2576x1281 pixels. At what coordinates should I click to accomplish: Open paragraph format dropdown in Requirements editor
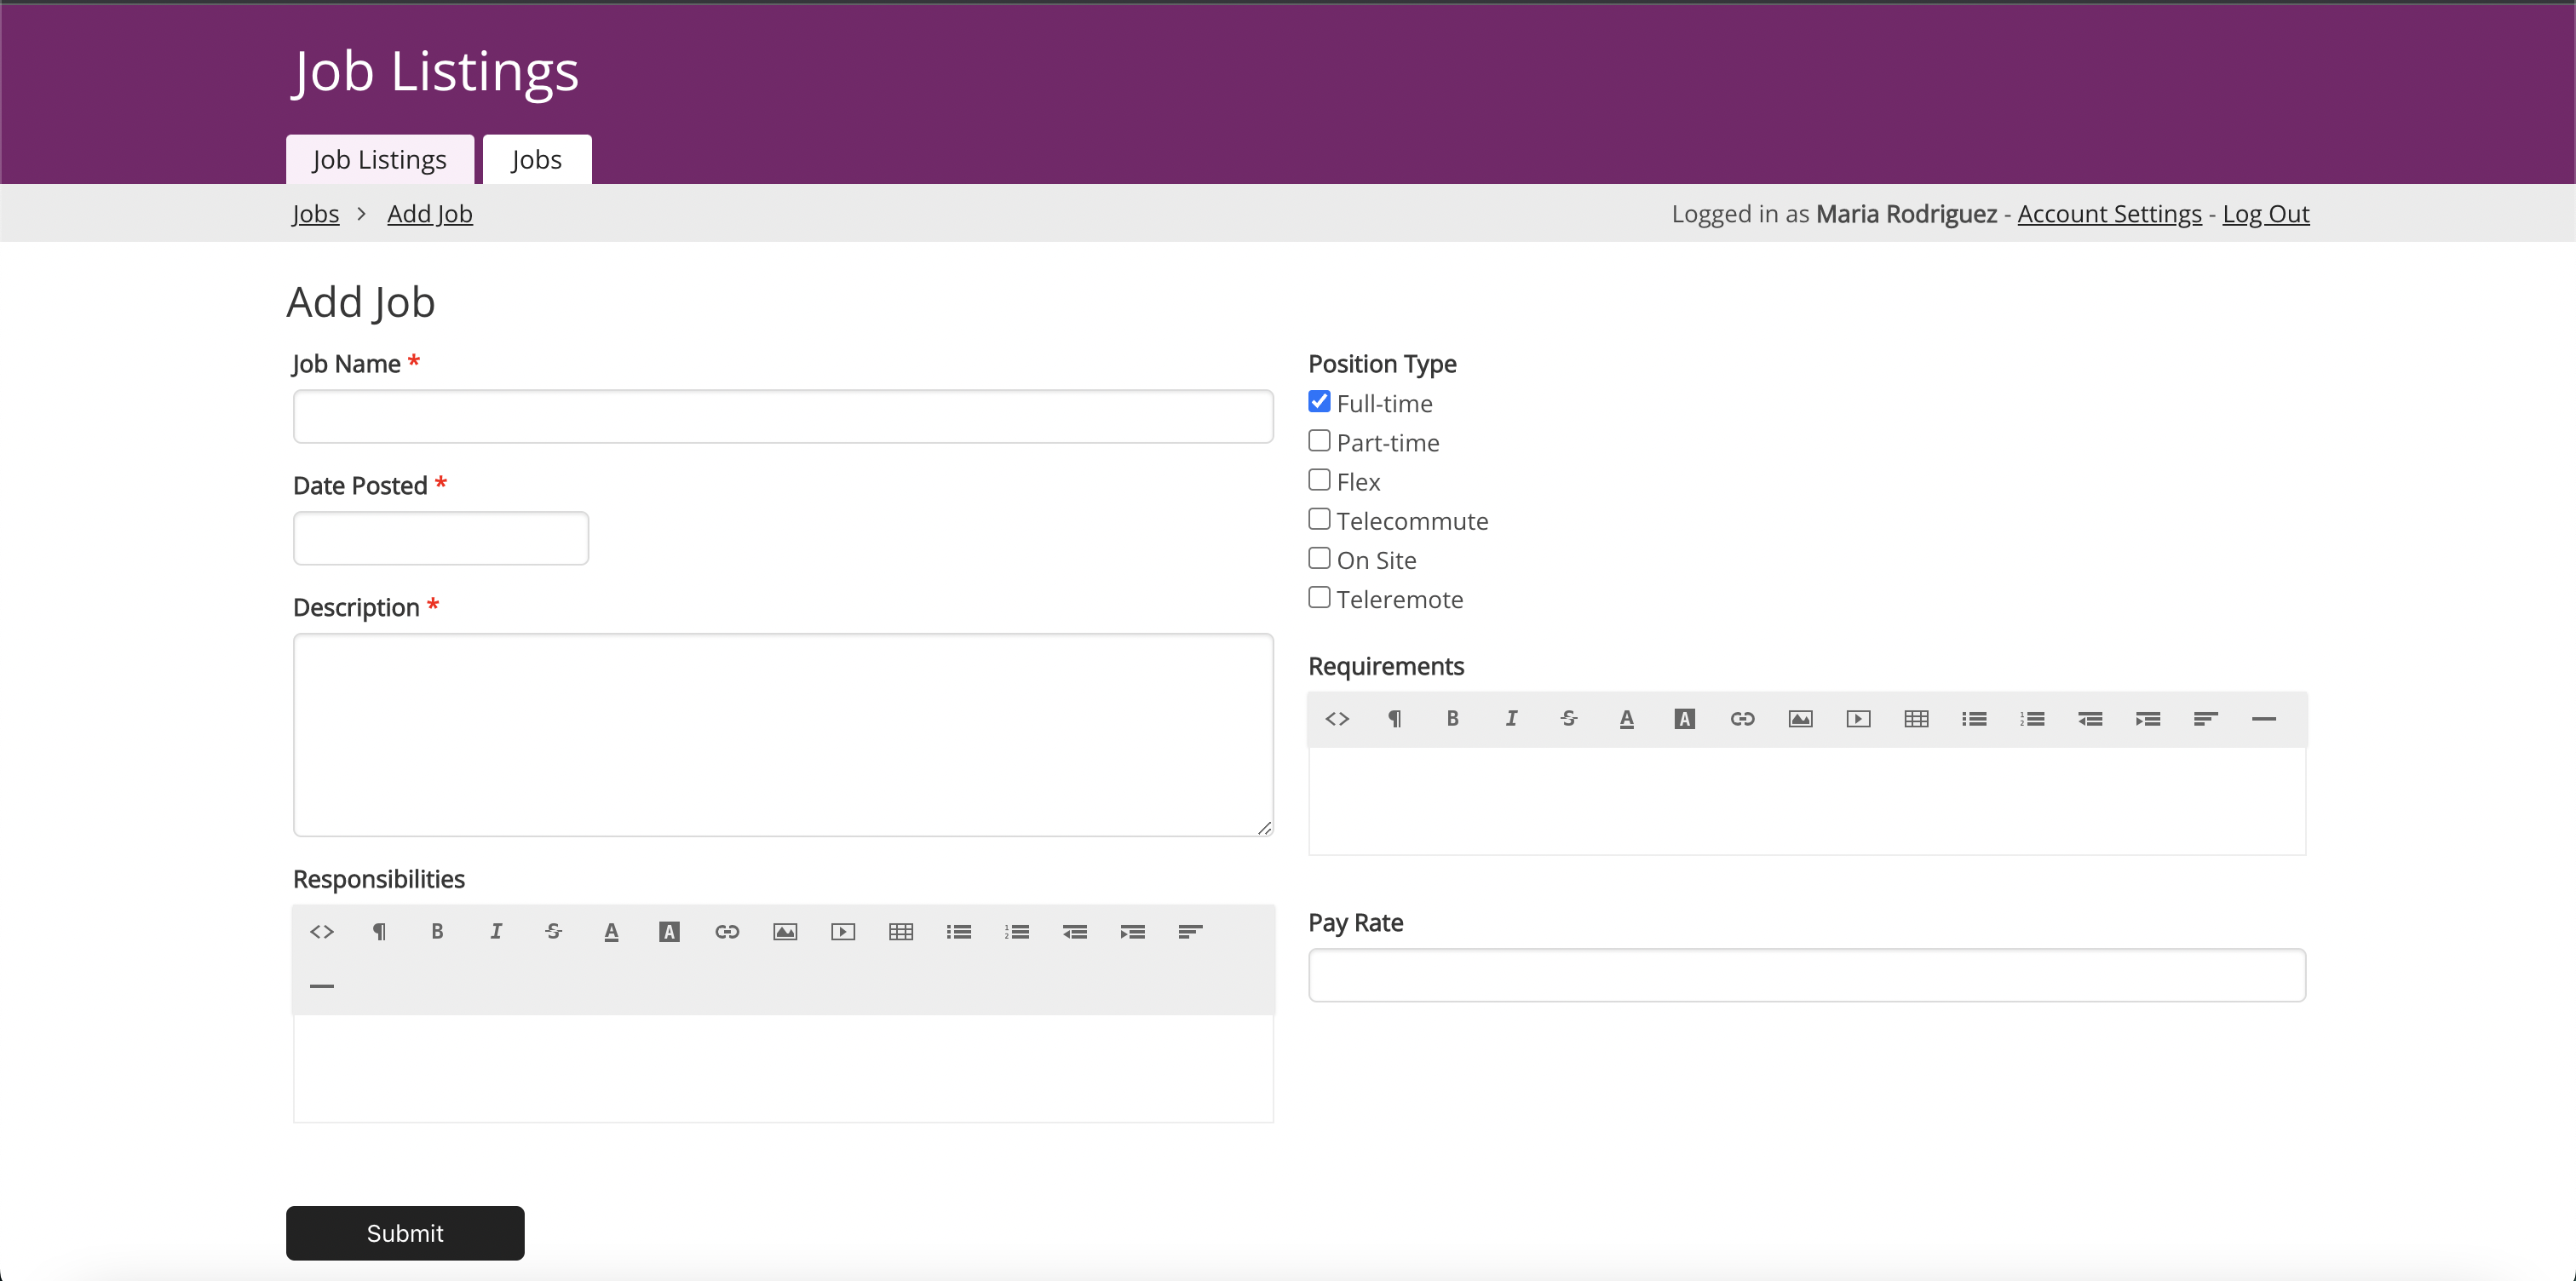(1394, 719)
